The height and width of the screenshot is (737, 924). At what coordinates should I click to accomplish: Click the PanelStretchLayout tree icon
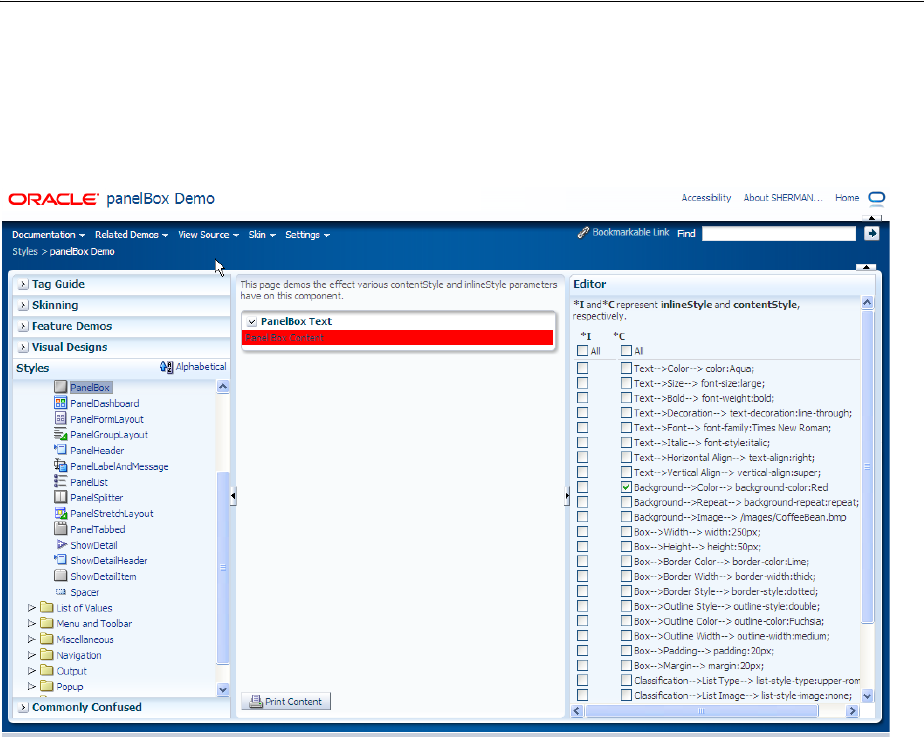(60, 513)
